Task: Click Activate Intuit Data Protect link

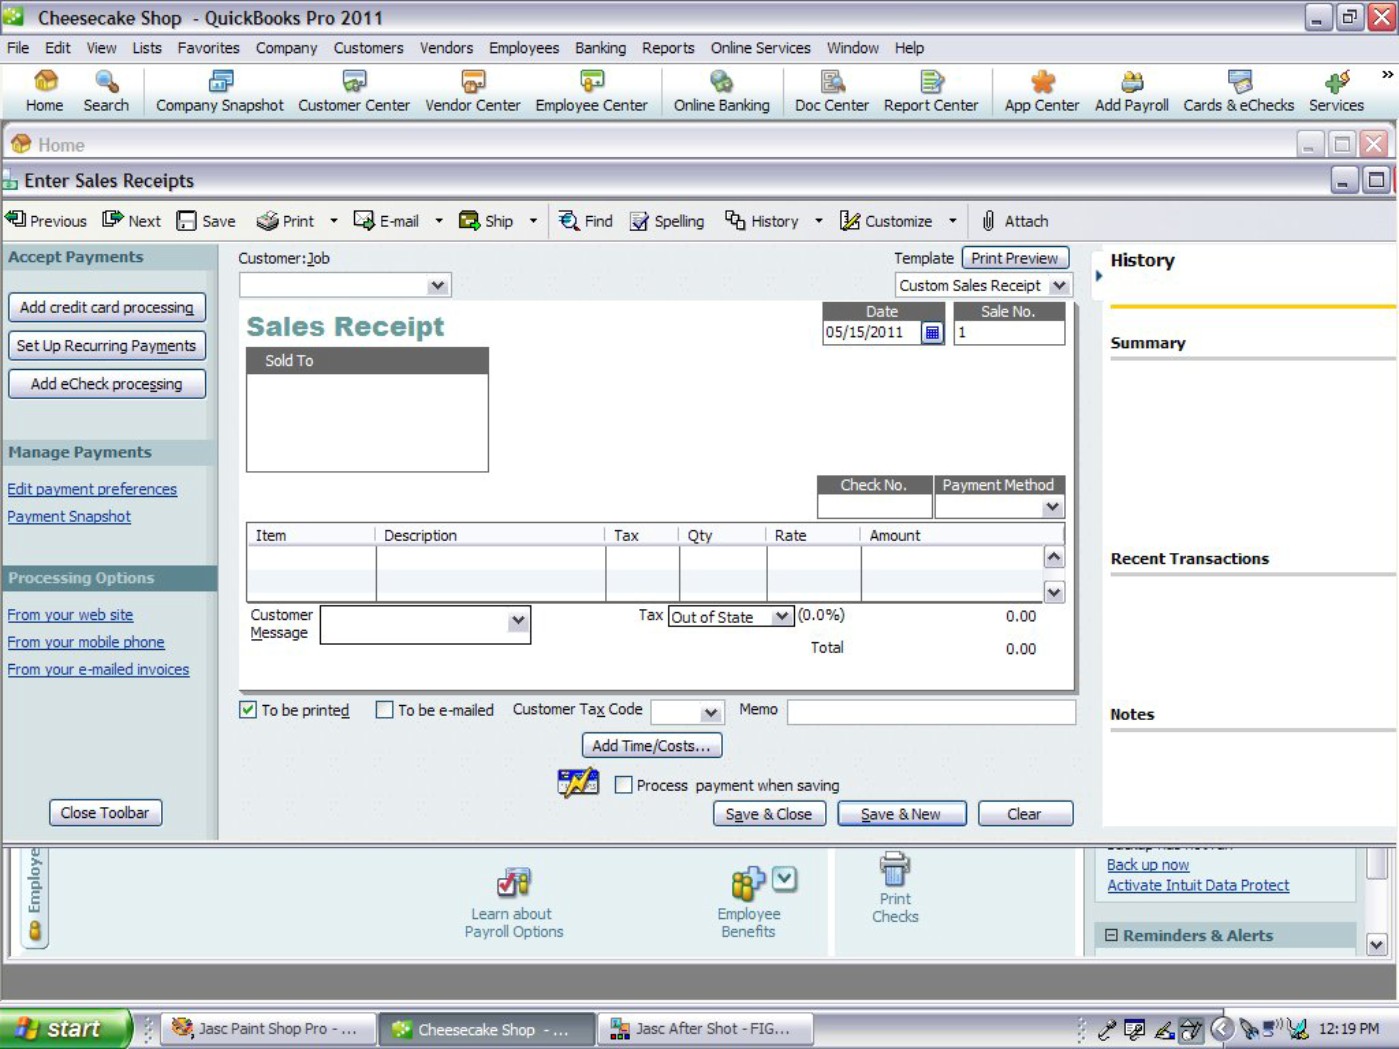Action: pos(1198,885)
